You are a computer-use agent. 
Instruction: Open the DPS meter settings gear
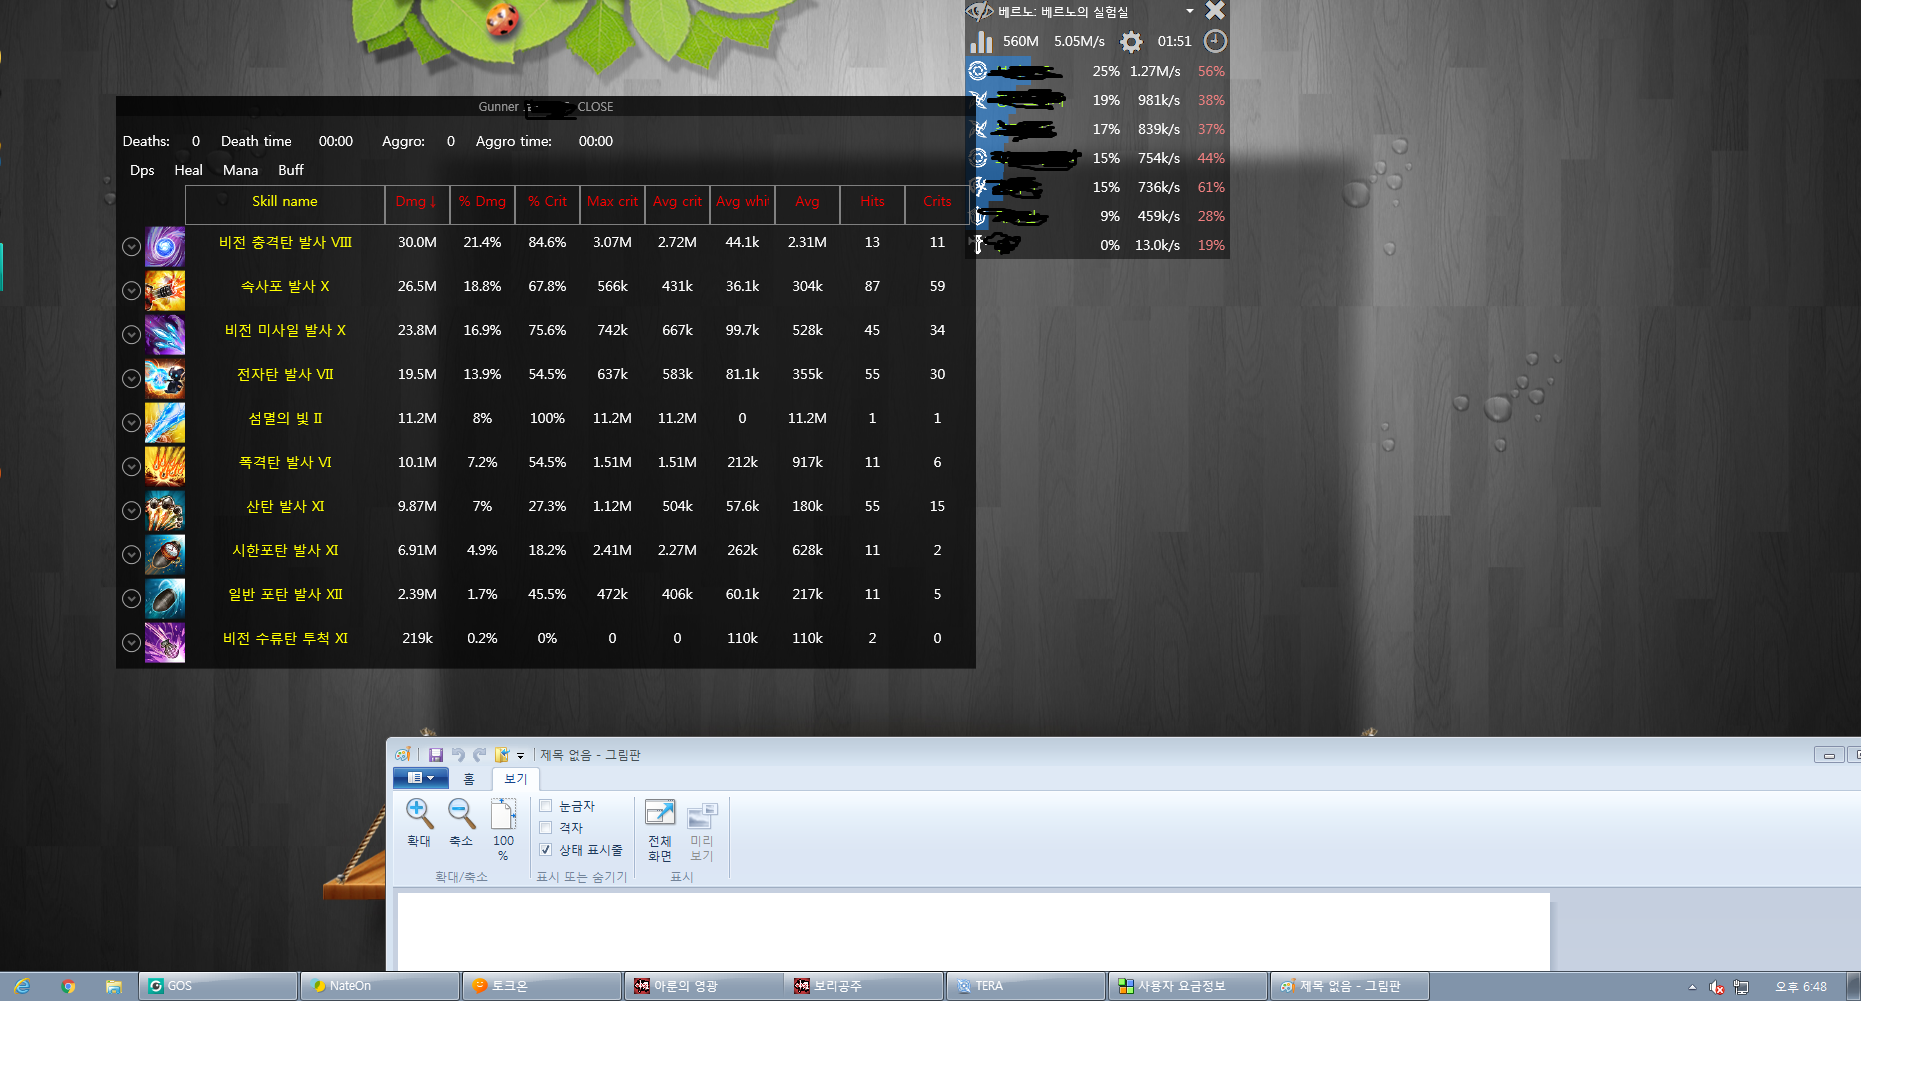click(1131, 41)
